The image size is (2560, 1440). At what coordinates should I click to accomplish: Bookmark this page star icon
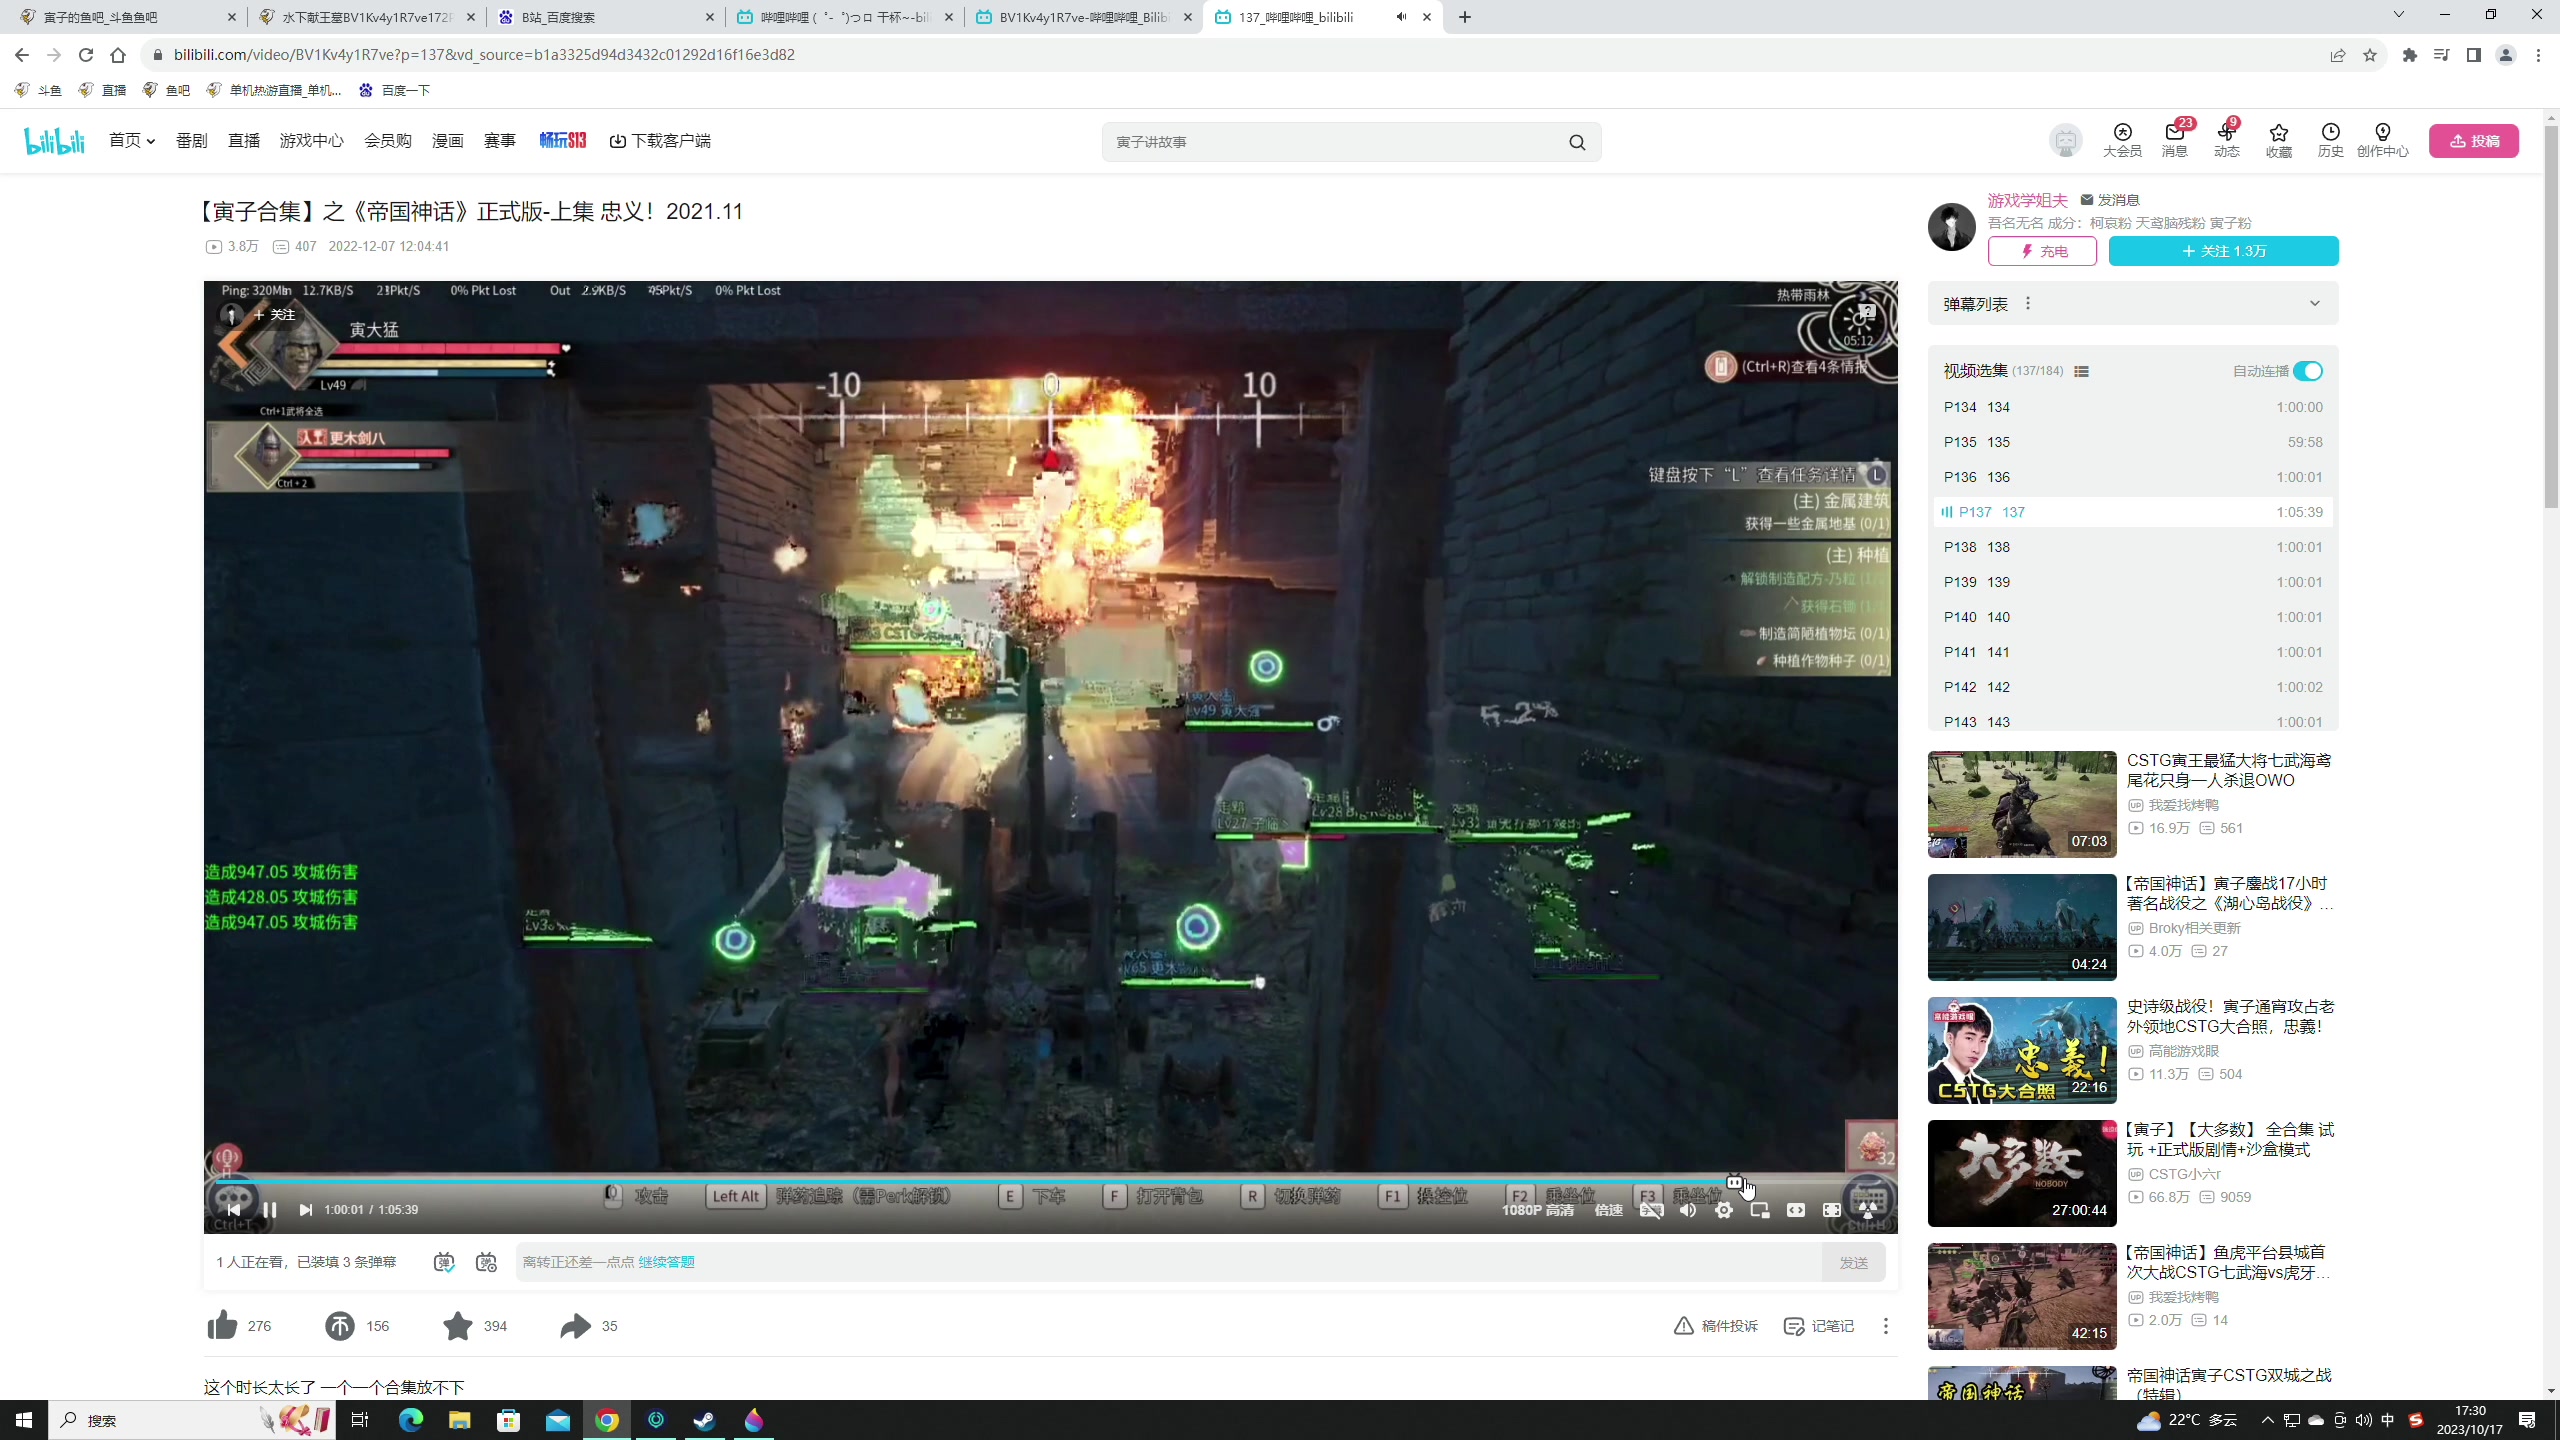point(2370,55)
